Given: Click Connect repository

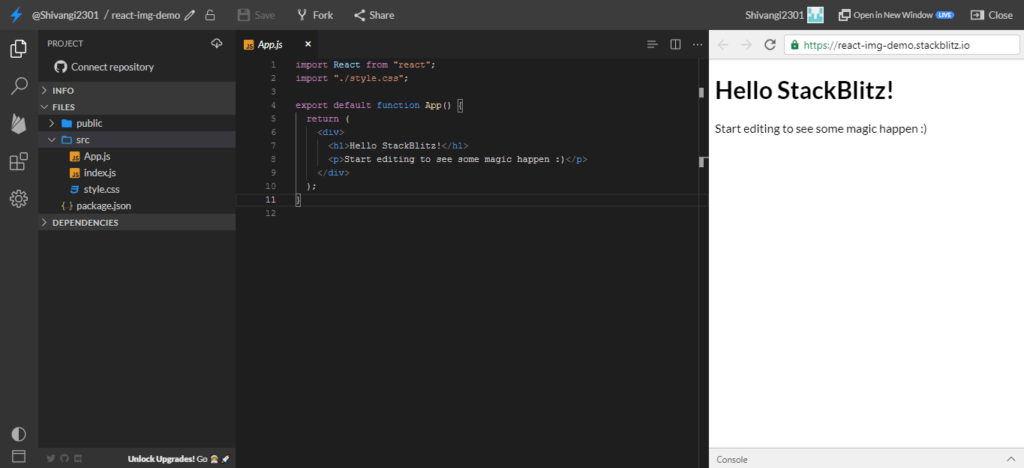Looking at the screenshot, I should point(104,67).
